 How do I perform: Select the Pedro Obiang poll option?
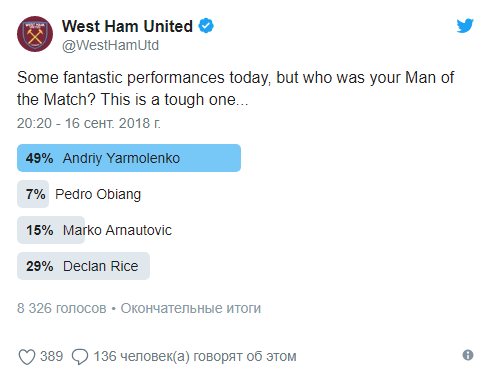click(79, 194)
